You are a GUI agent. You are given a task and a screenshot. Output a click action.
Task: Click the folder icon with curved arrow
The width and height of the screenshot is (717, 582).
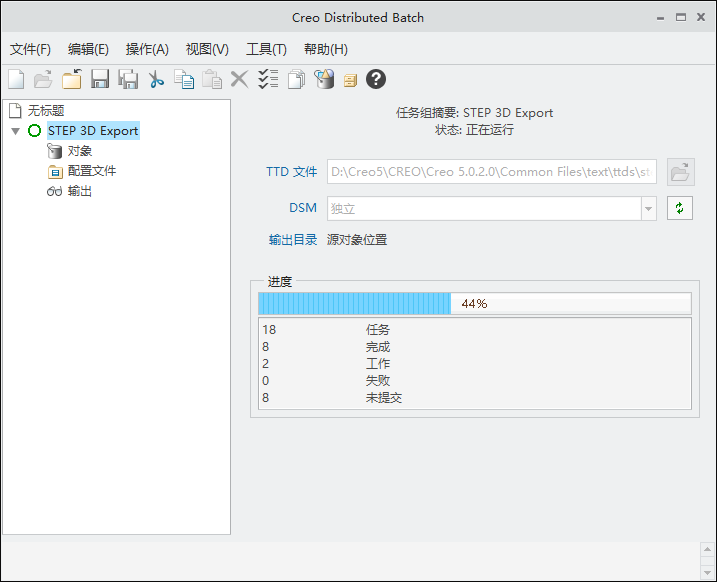pyautogui.click(x=72, y=79)
